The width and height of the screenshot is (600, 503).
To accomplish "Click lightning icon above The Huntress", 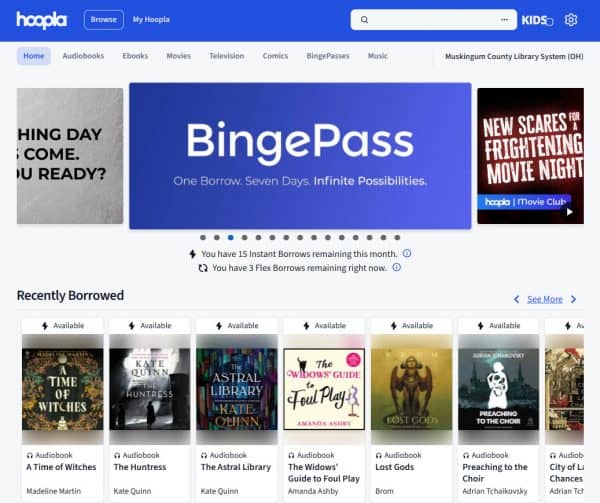I will click(132, 326).
